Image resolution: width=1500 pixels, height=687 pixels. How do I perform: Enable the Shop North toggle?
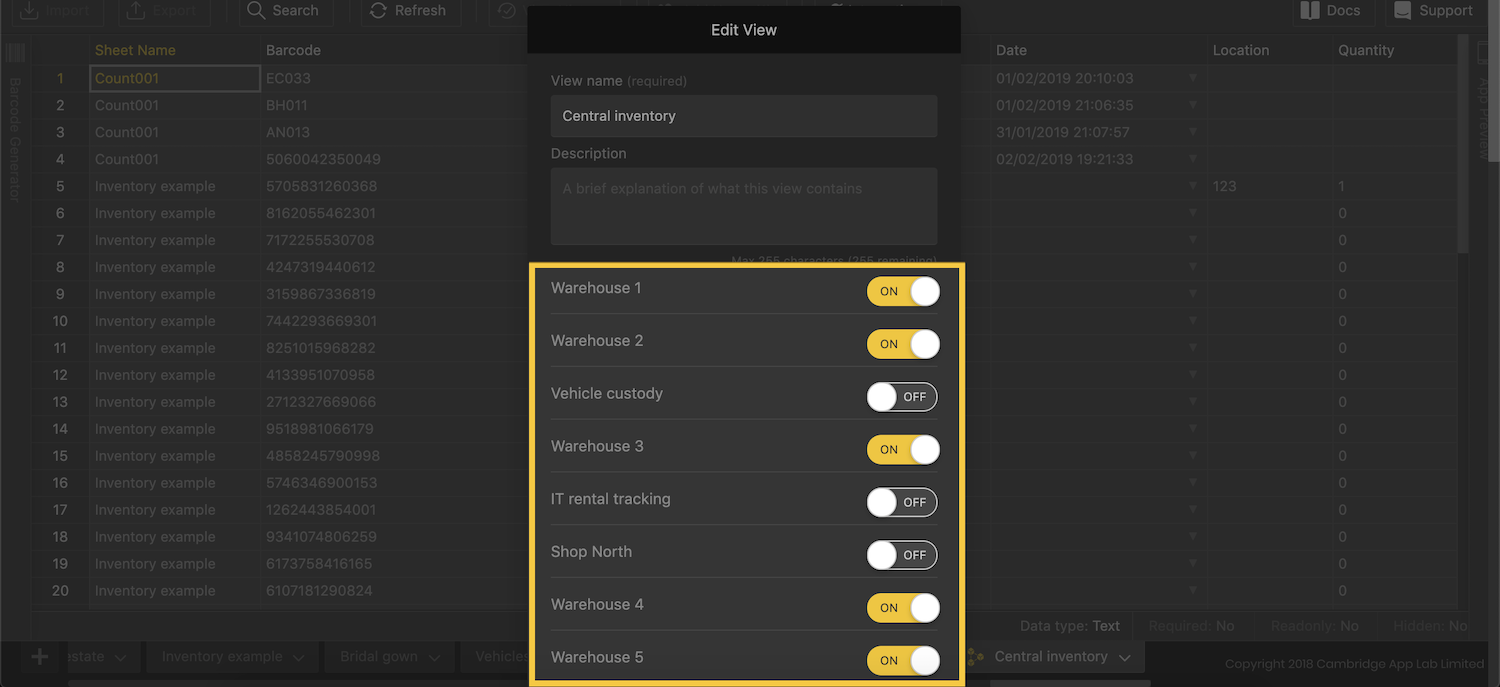(x=902, y=555)
